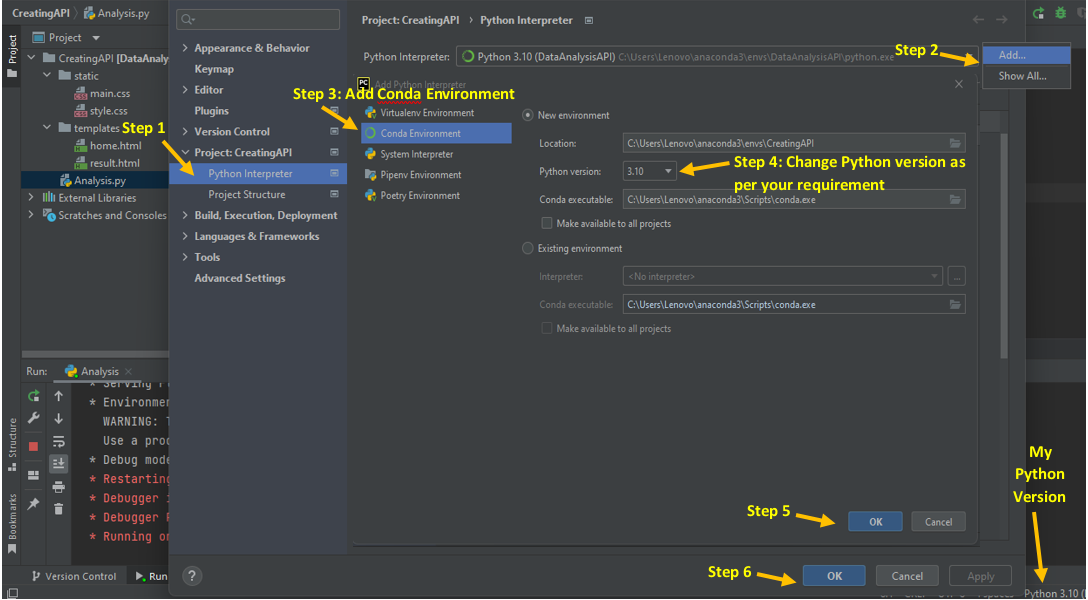The width and height of the screenshot is (1088, 600).
Task: Click Cancel in Add Python Interpreter dialog
Action: coord(938,522)
